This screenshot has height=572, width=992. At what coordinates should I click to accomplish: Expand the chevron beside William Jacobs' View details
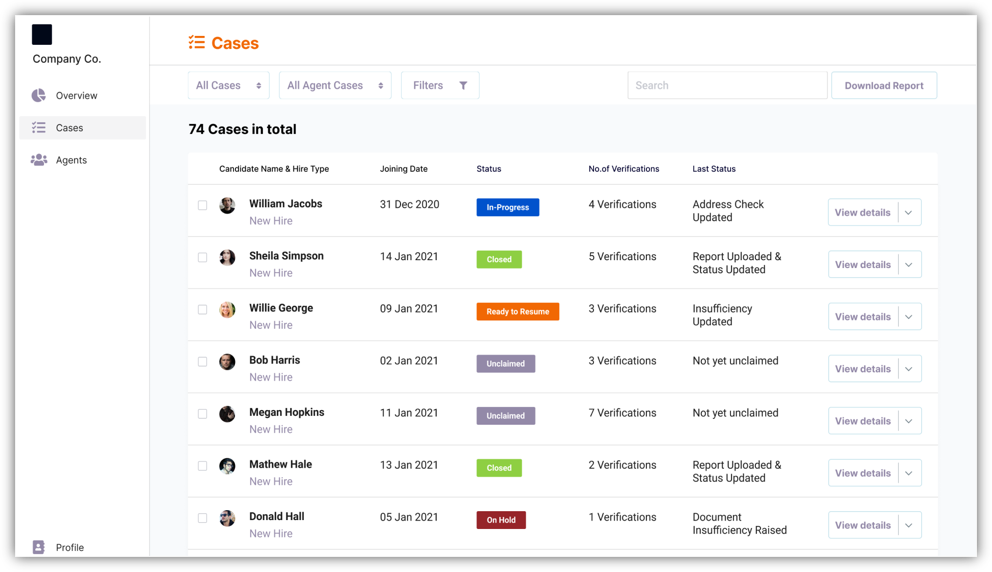click(909, 213)
